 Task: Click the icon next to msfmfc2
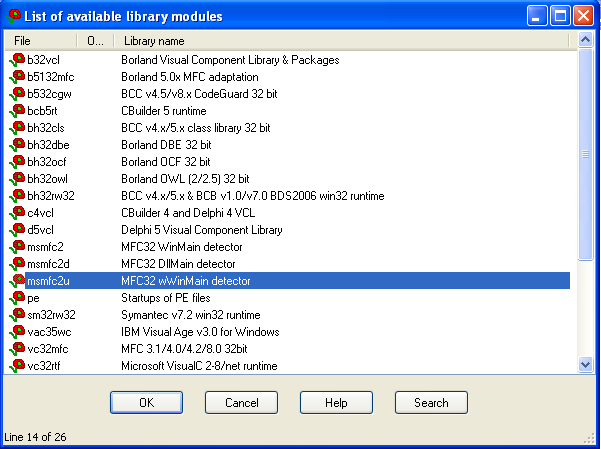tap(17, 247)
